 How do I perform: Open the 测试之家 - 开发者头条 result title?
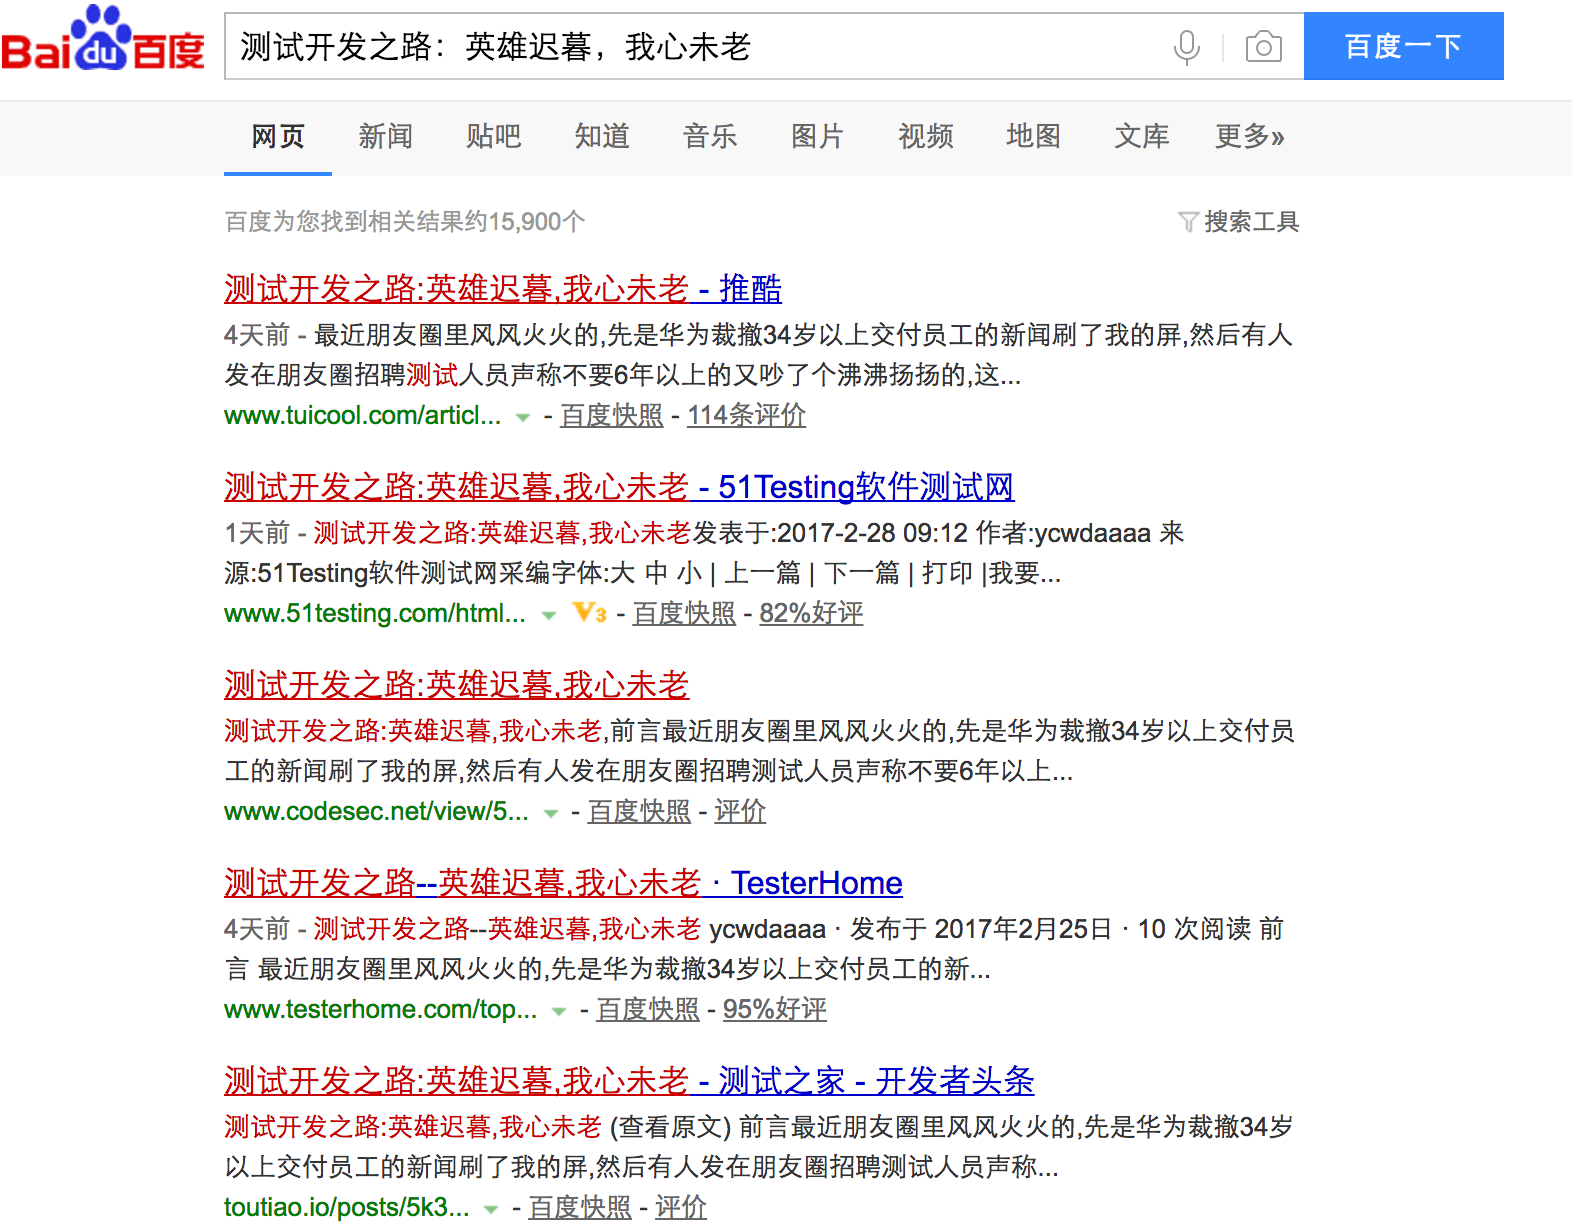629,1081
